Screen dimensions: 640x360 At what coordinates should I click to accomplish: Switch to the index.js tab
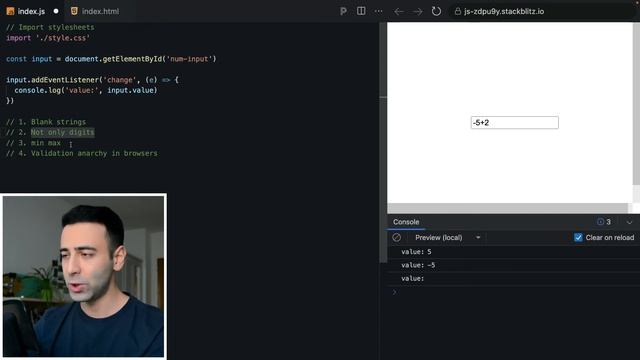(31, 11)
